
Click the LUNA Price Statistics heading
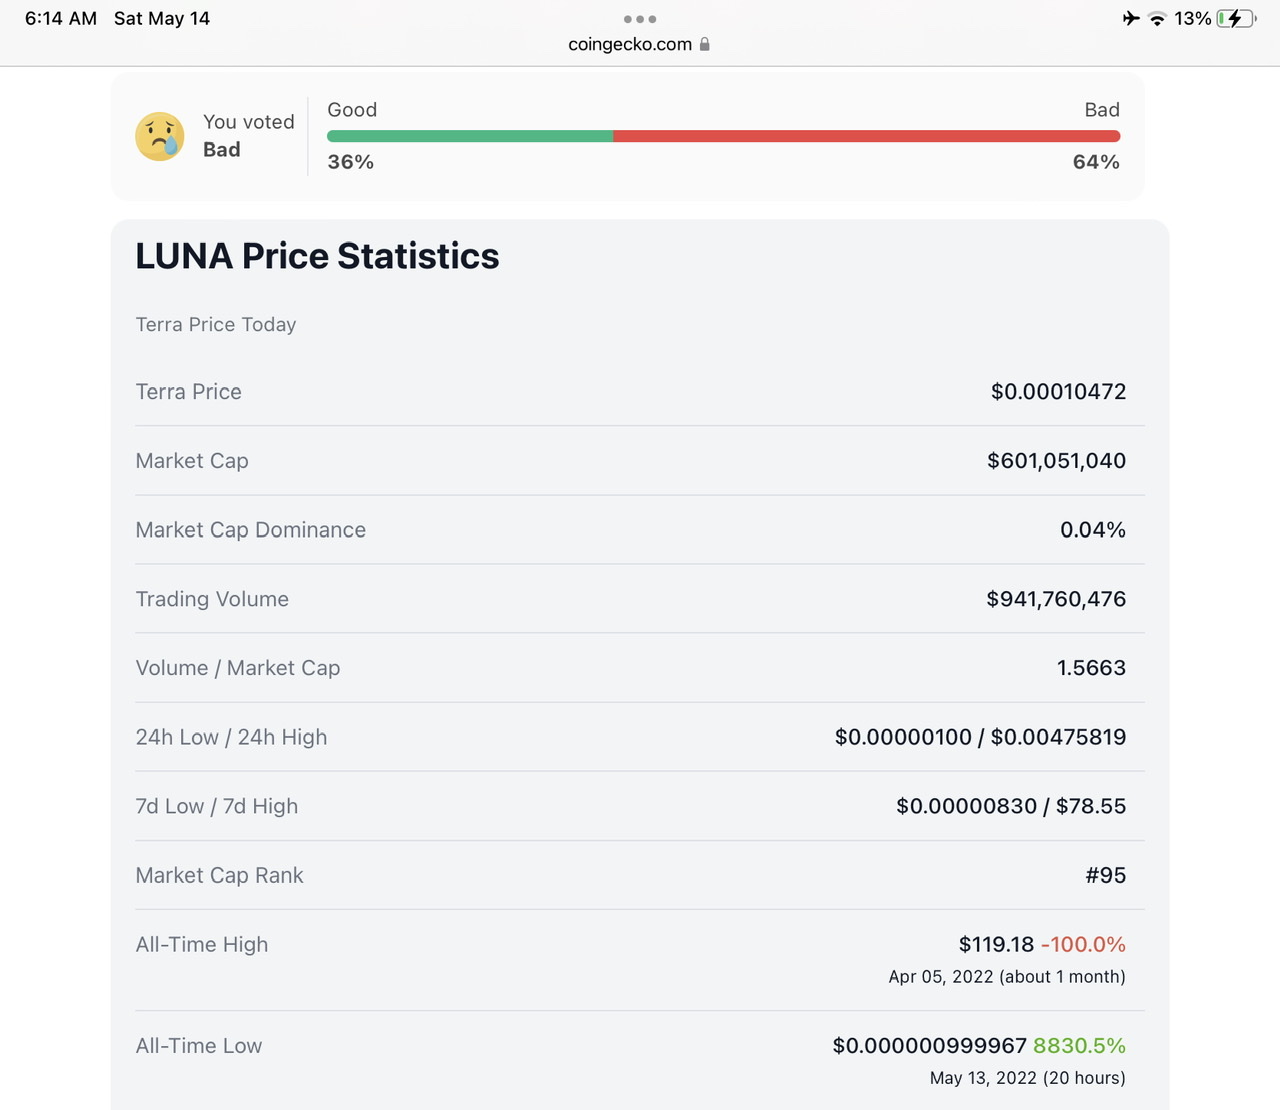[x=317, y=256]
